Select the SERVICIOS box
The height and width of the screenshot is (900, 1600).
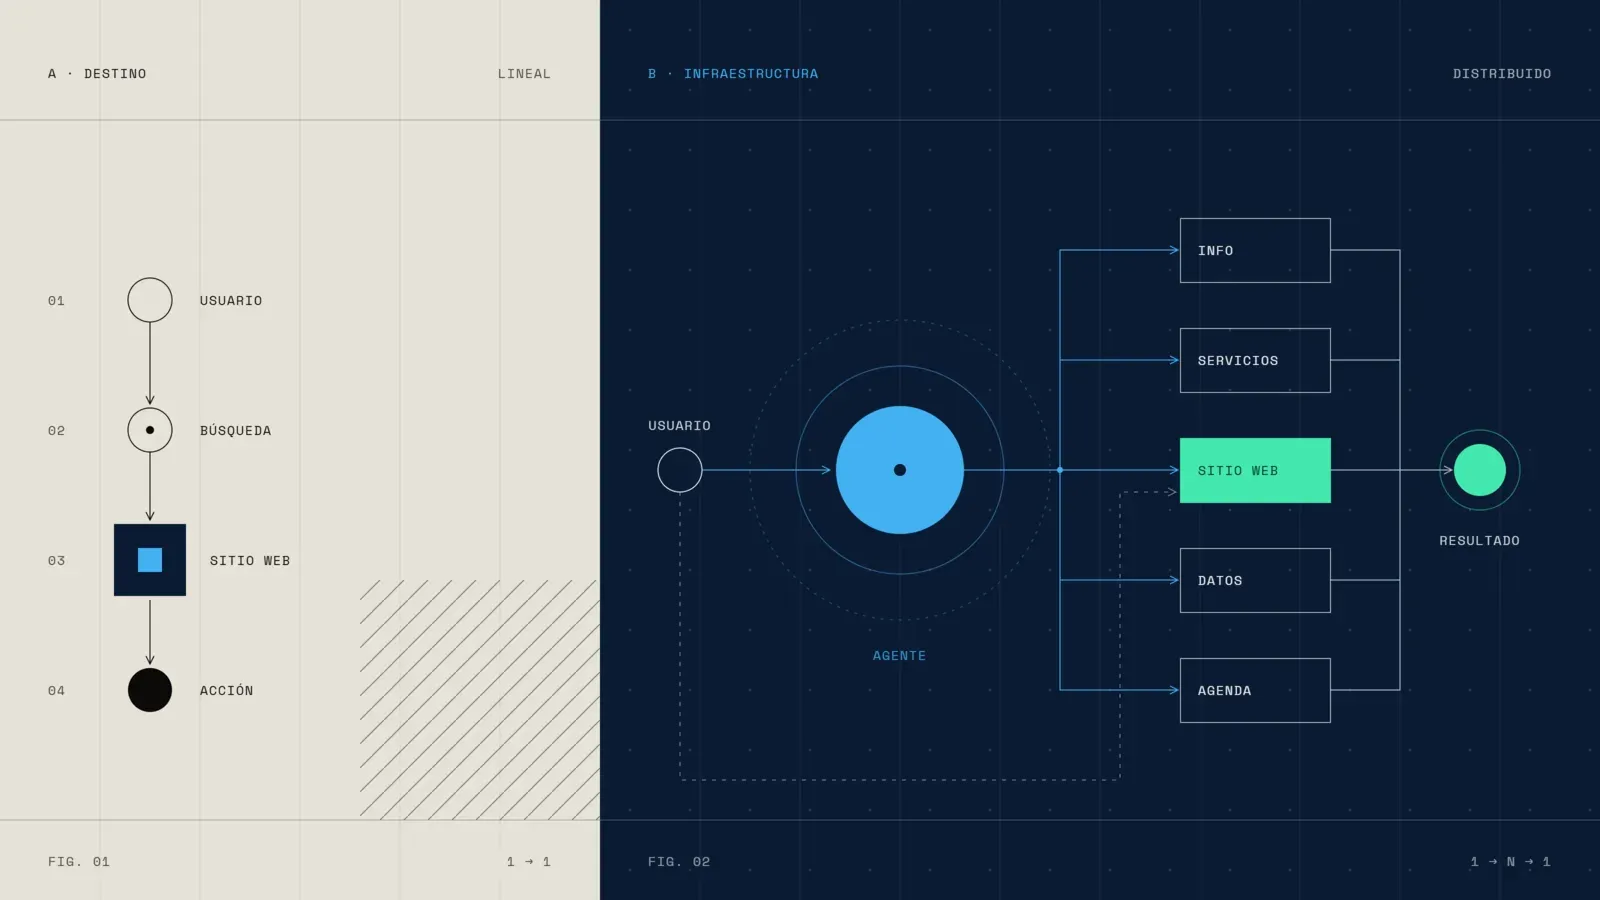(1255, 360)
